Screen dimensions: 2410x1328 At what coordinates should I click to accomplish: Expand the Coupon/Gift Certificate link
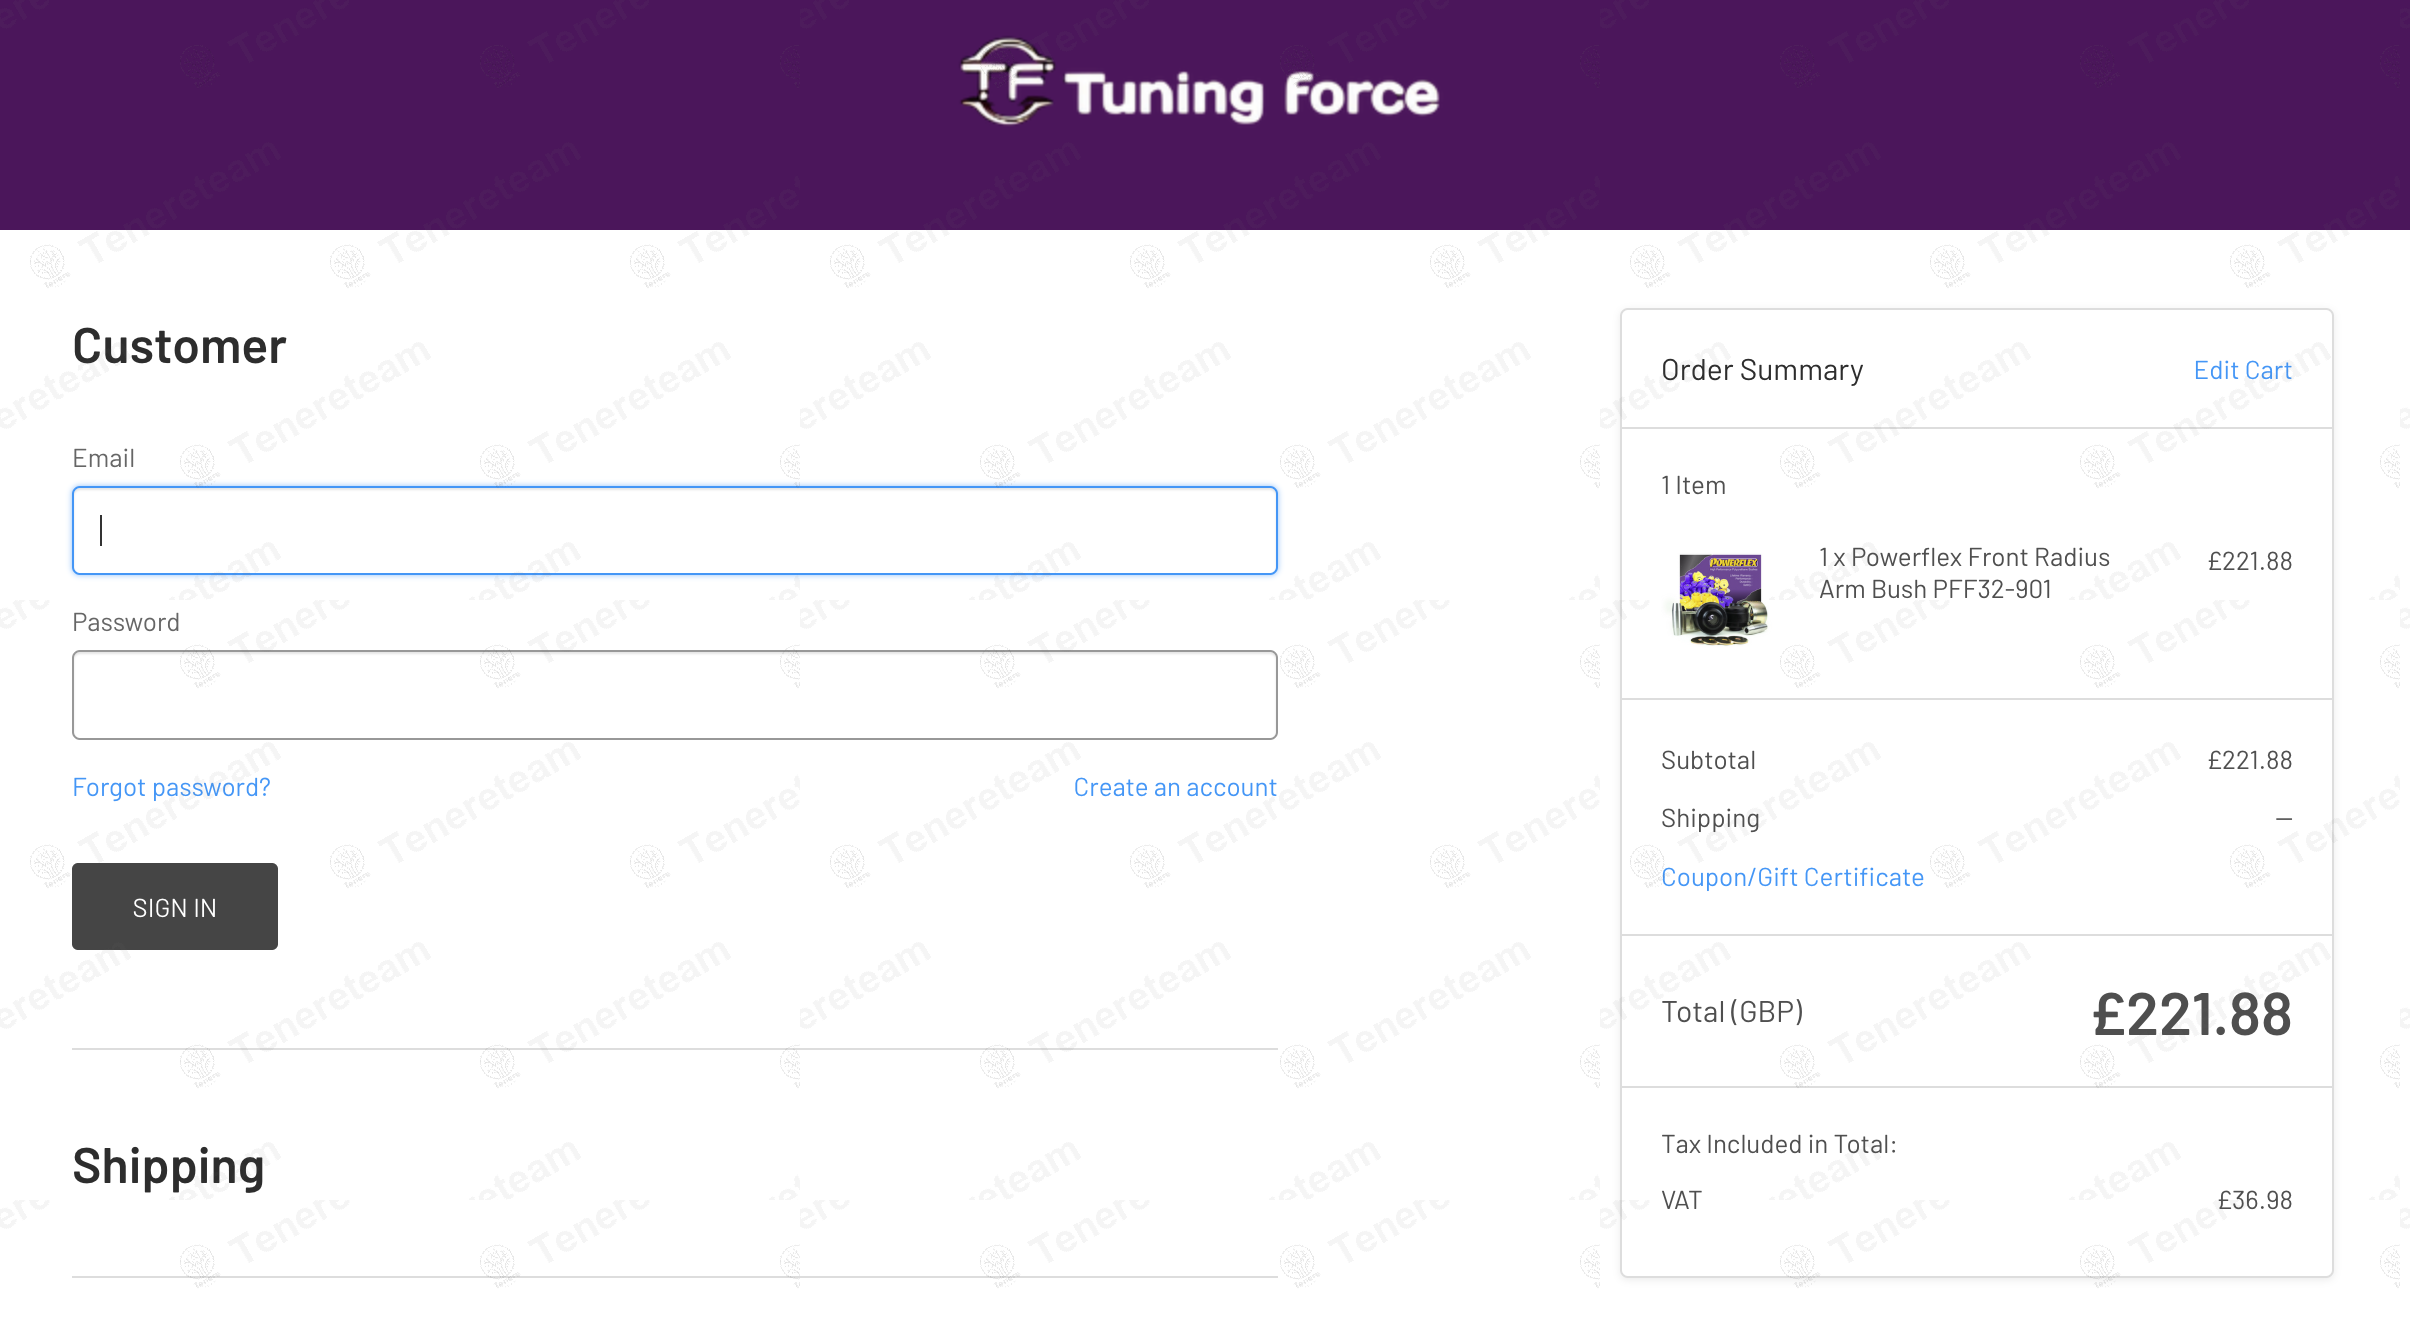pos(1792,877)
